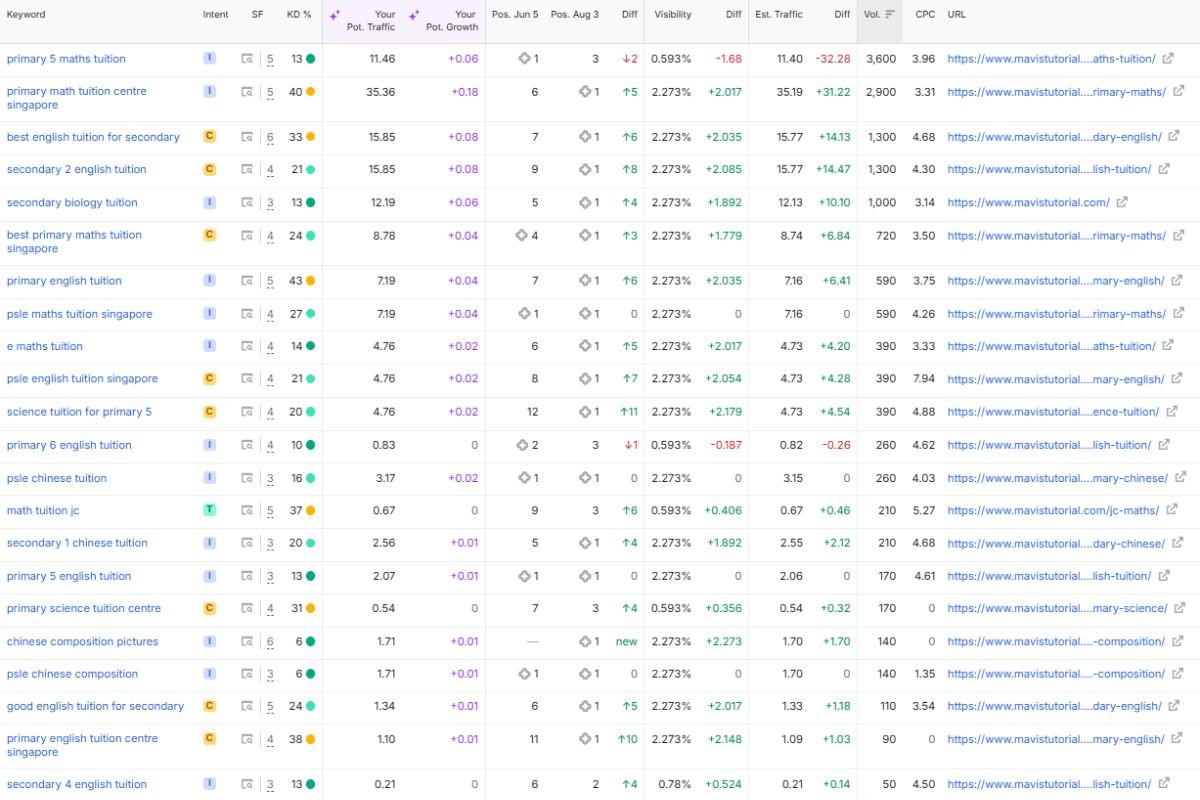View SERP features icon for secondary 1 chinese tuition
The width and height of the screenshot is (1200, 800).
click(x=247, y=544)
